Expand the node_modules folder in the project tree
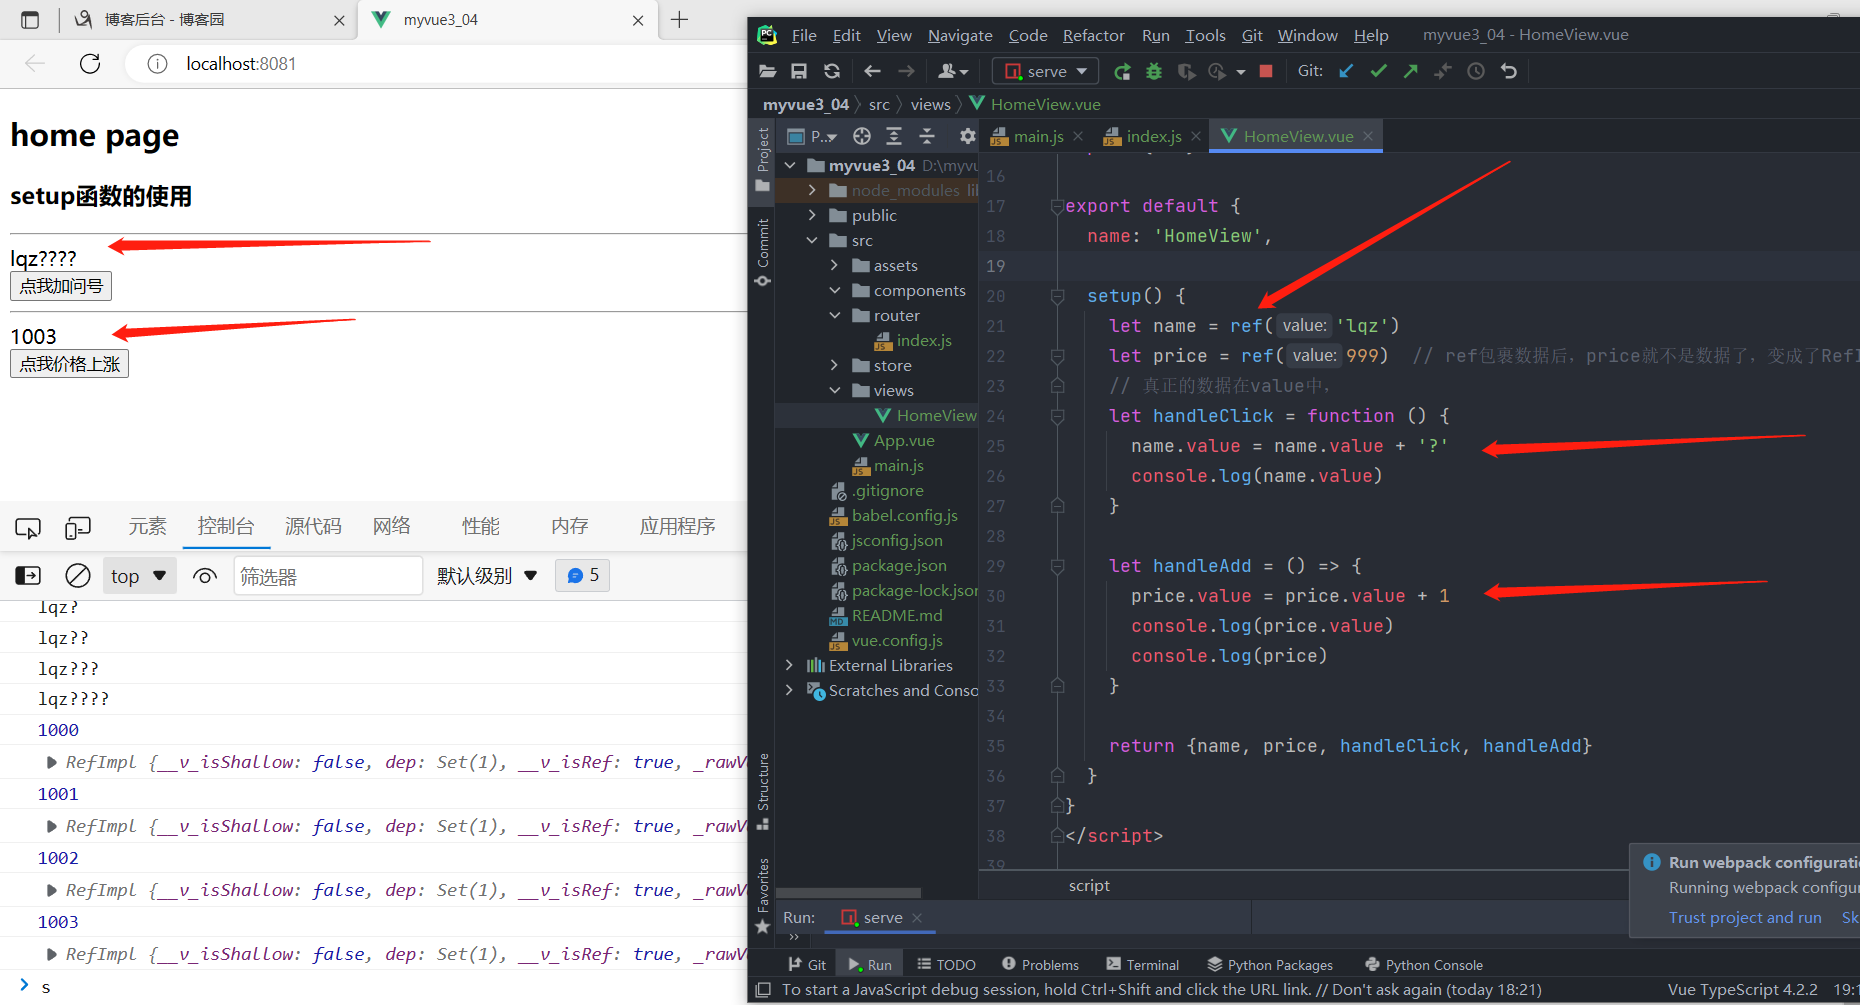 [812, 190]
